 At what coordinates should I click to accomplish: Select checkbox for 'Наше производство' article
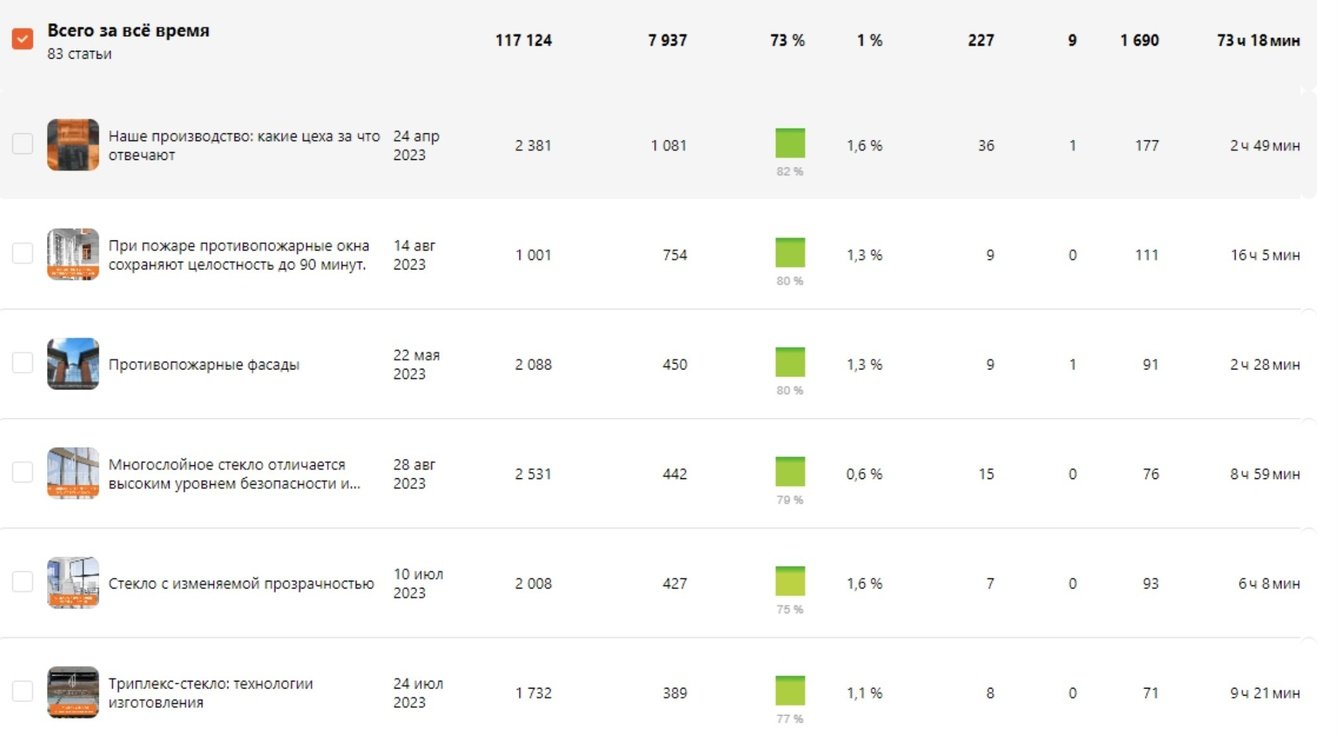[22, 144]
